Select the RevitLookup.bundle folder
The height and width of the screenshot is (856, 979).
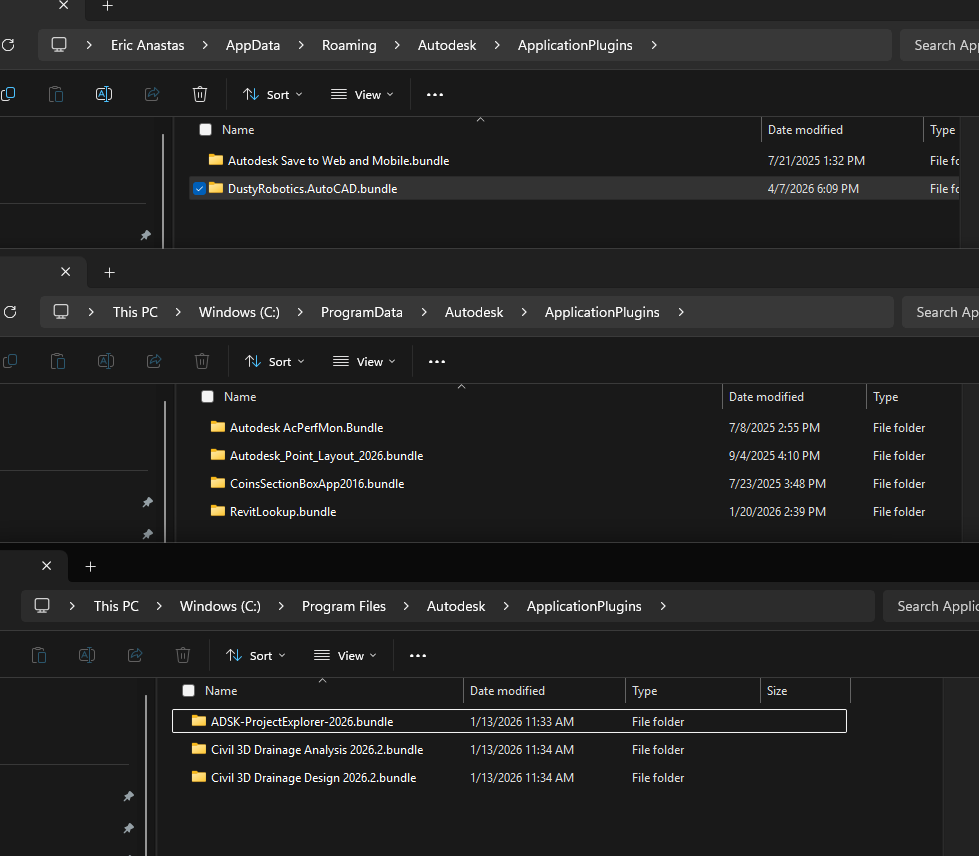(283, 511)
